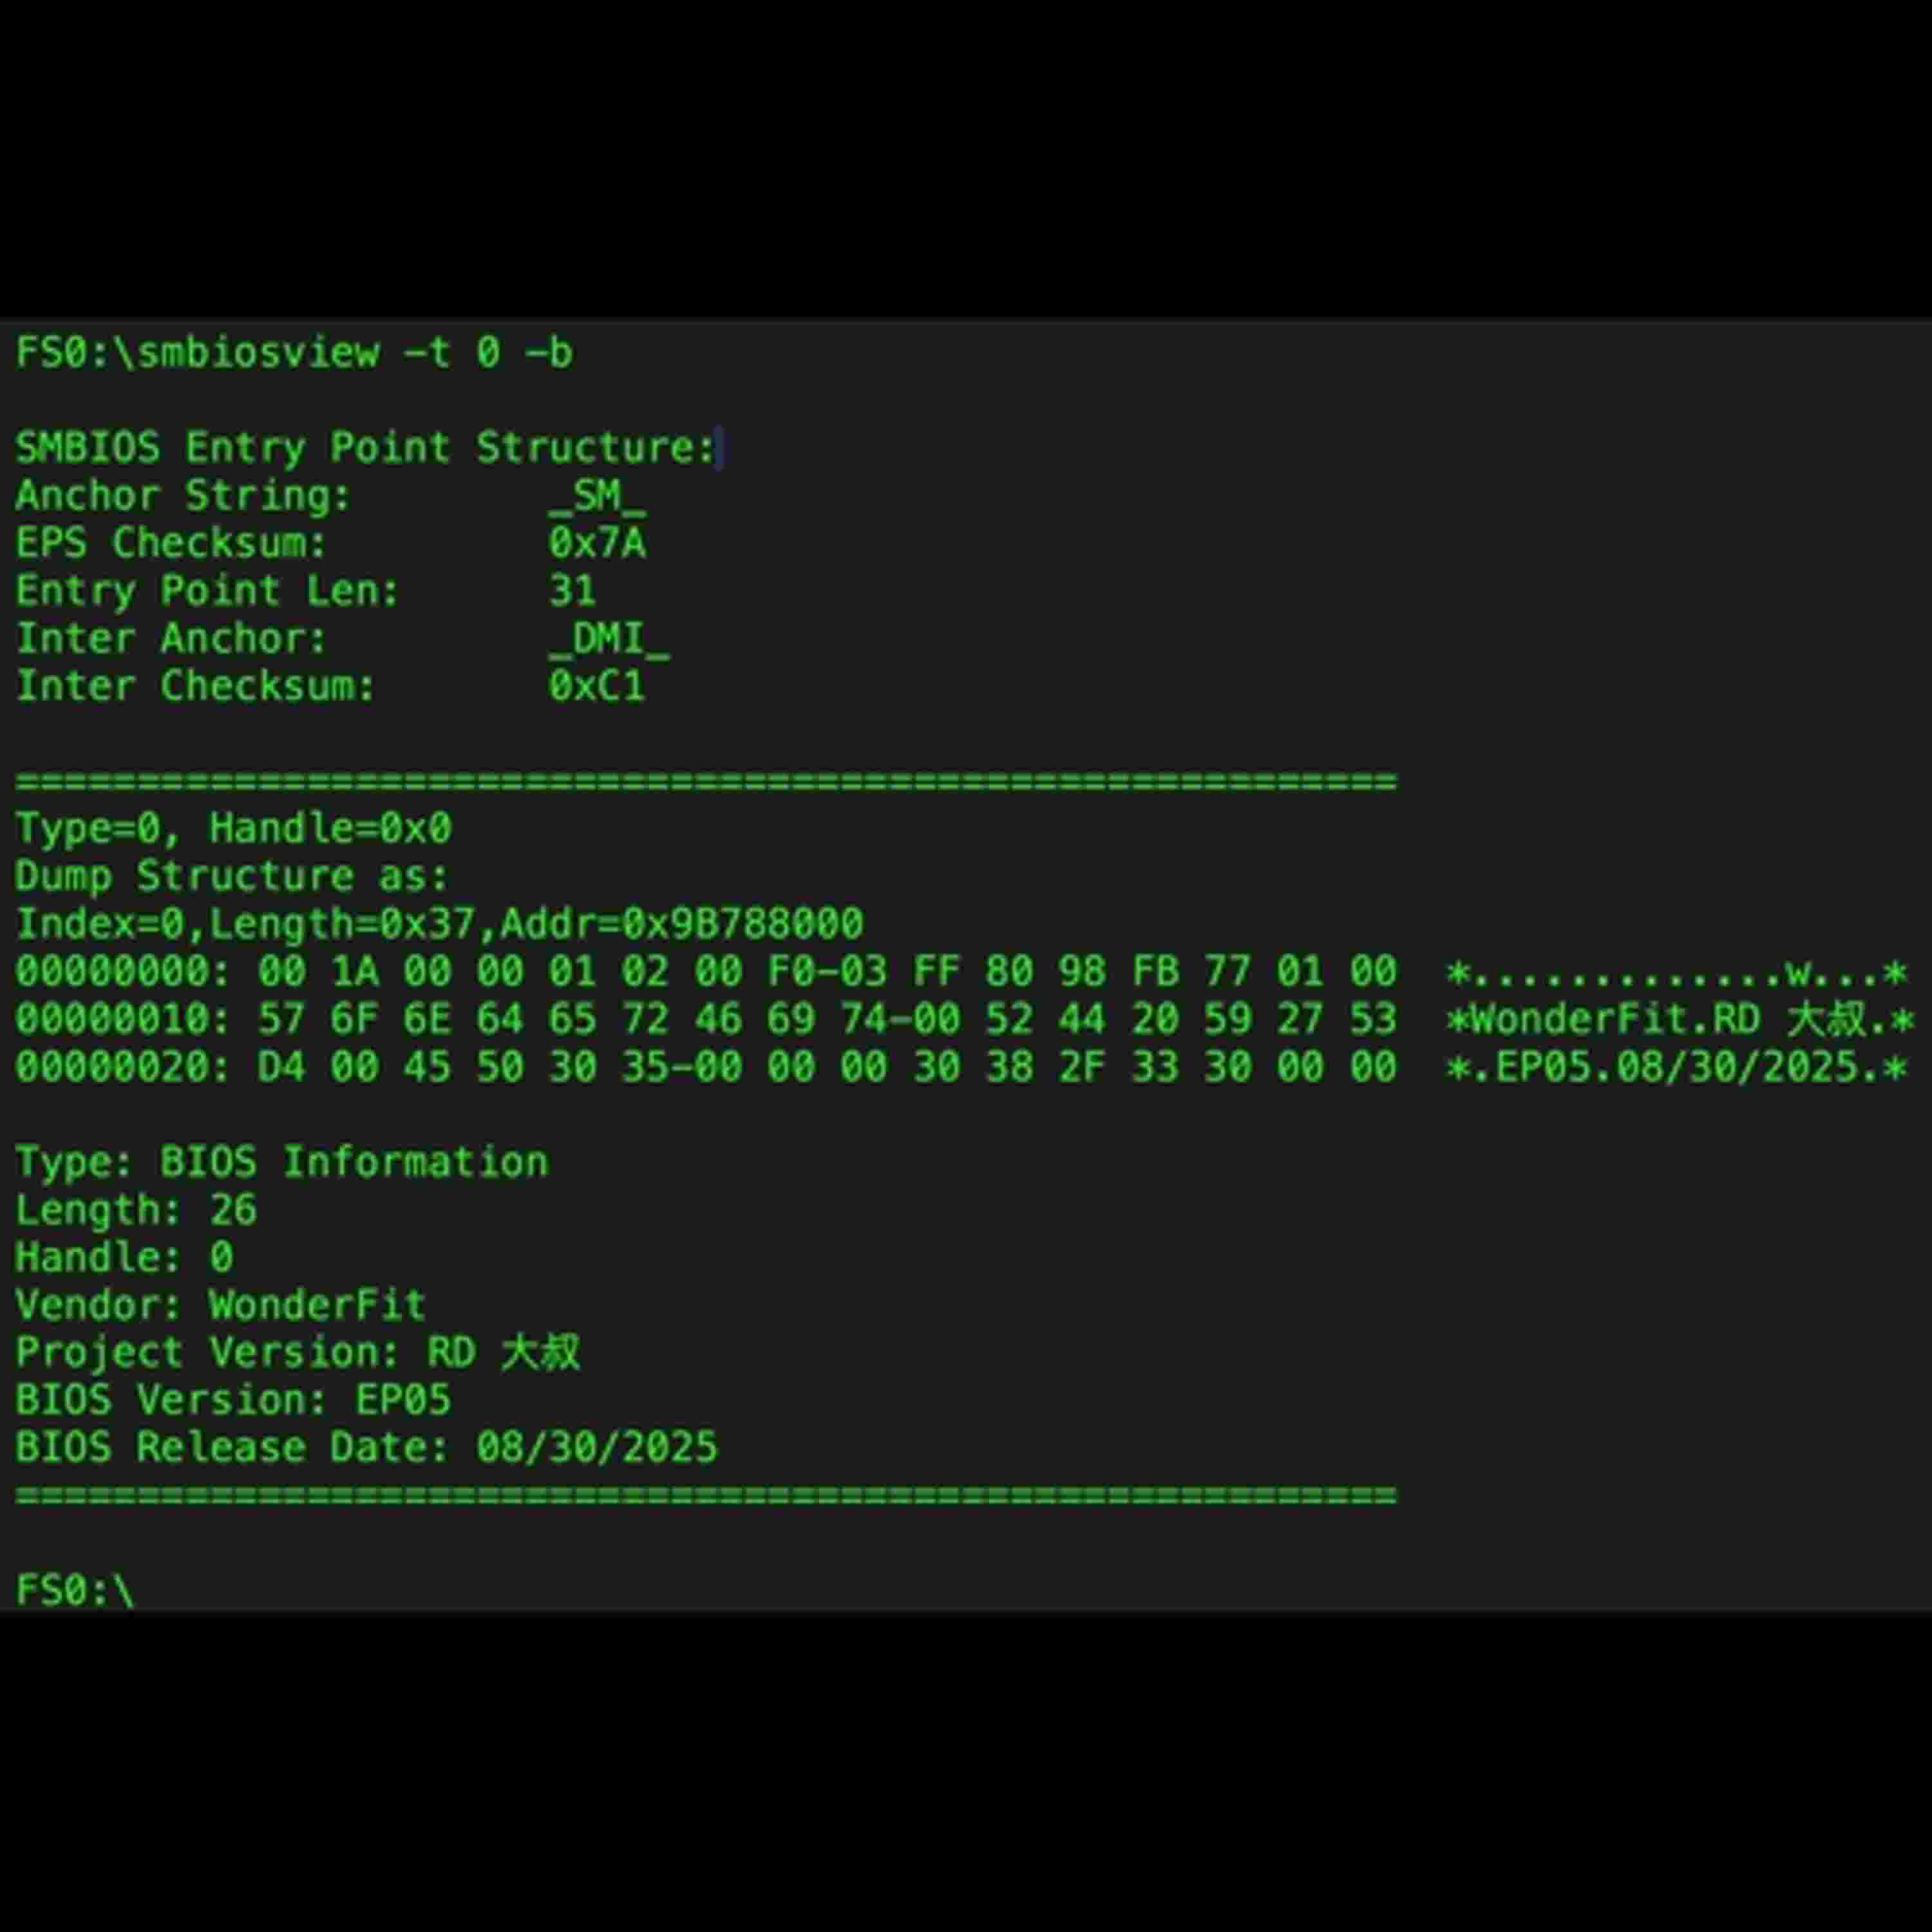Click the SMBIOS Entry Point Structure heading
The image size is (1932, 1932).
(366, 447)
